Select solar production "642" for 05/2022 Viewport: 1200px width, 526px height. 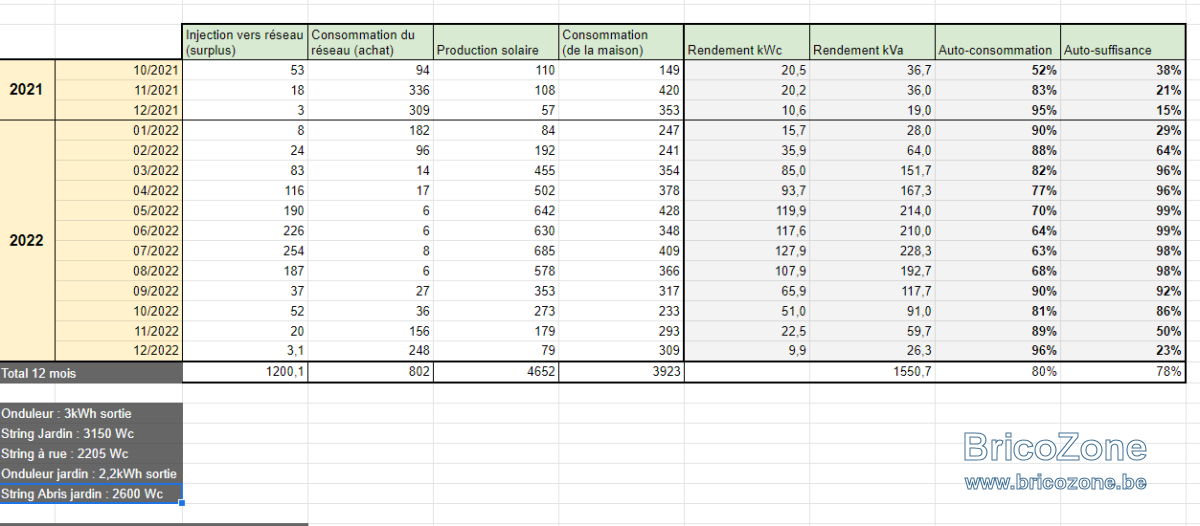[x=495, y=210]
